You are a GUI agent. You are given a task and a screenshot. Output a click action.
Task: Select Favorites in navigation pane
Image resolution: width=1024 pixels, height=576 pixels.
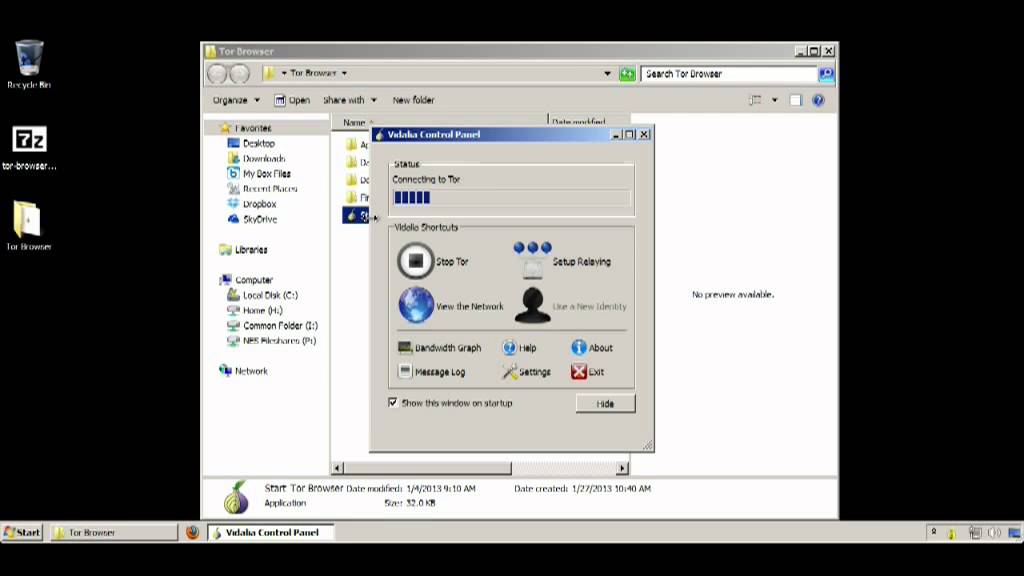(246, 128)
